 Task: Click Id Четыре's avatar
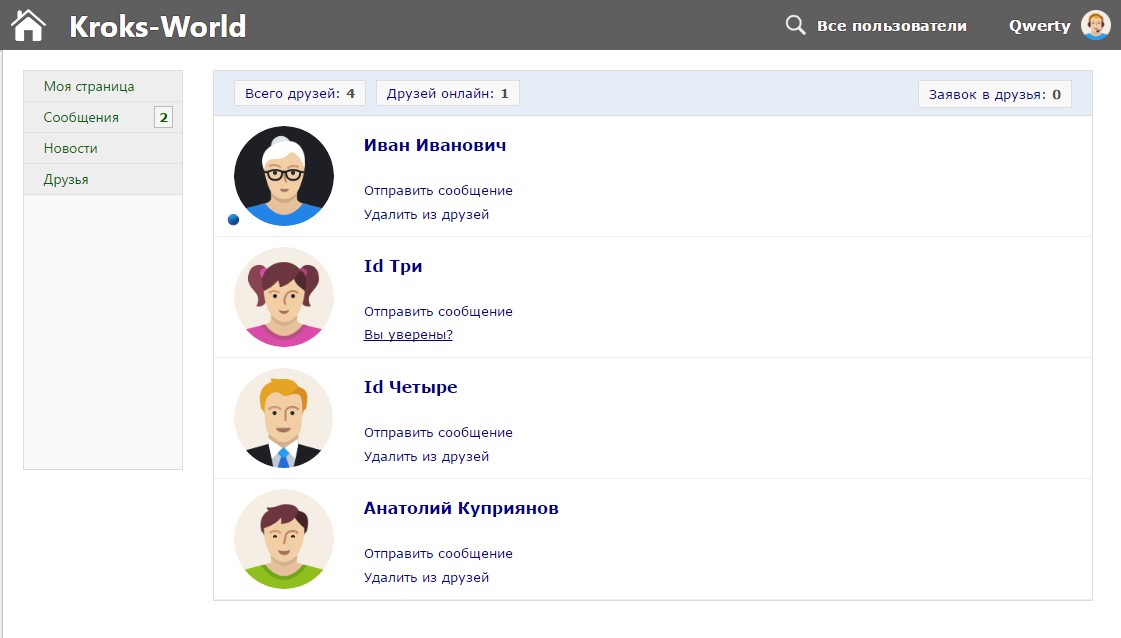pos(284,418)
